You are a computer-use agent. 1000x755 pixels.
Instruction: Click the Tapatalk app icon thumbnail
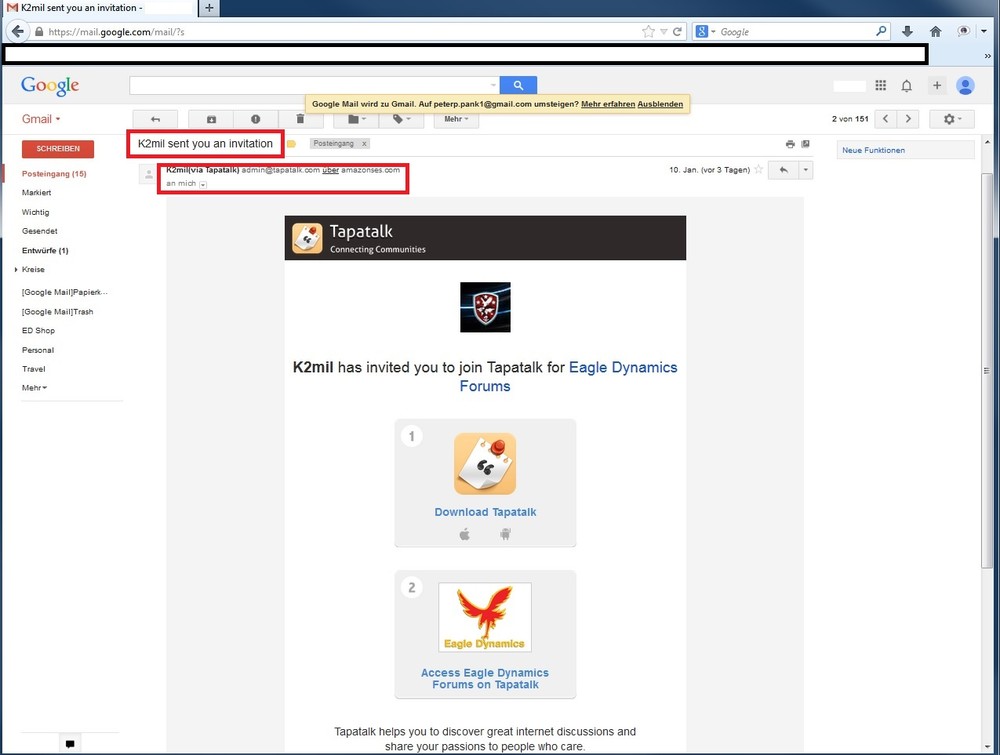[x=485, y=464]
